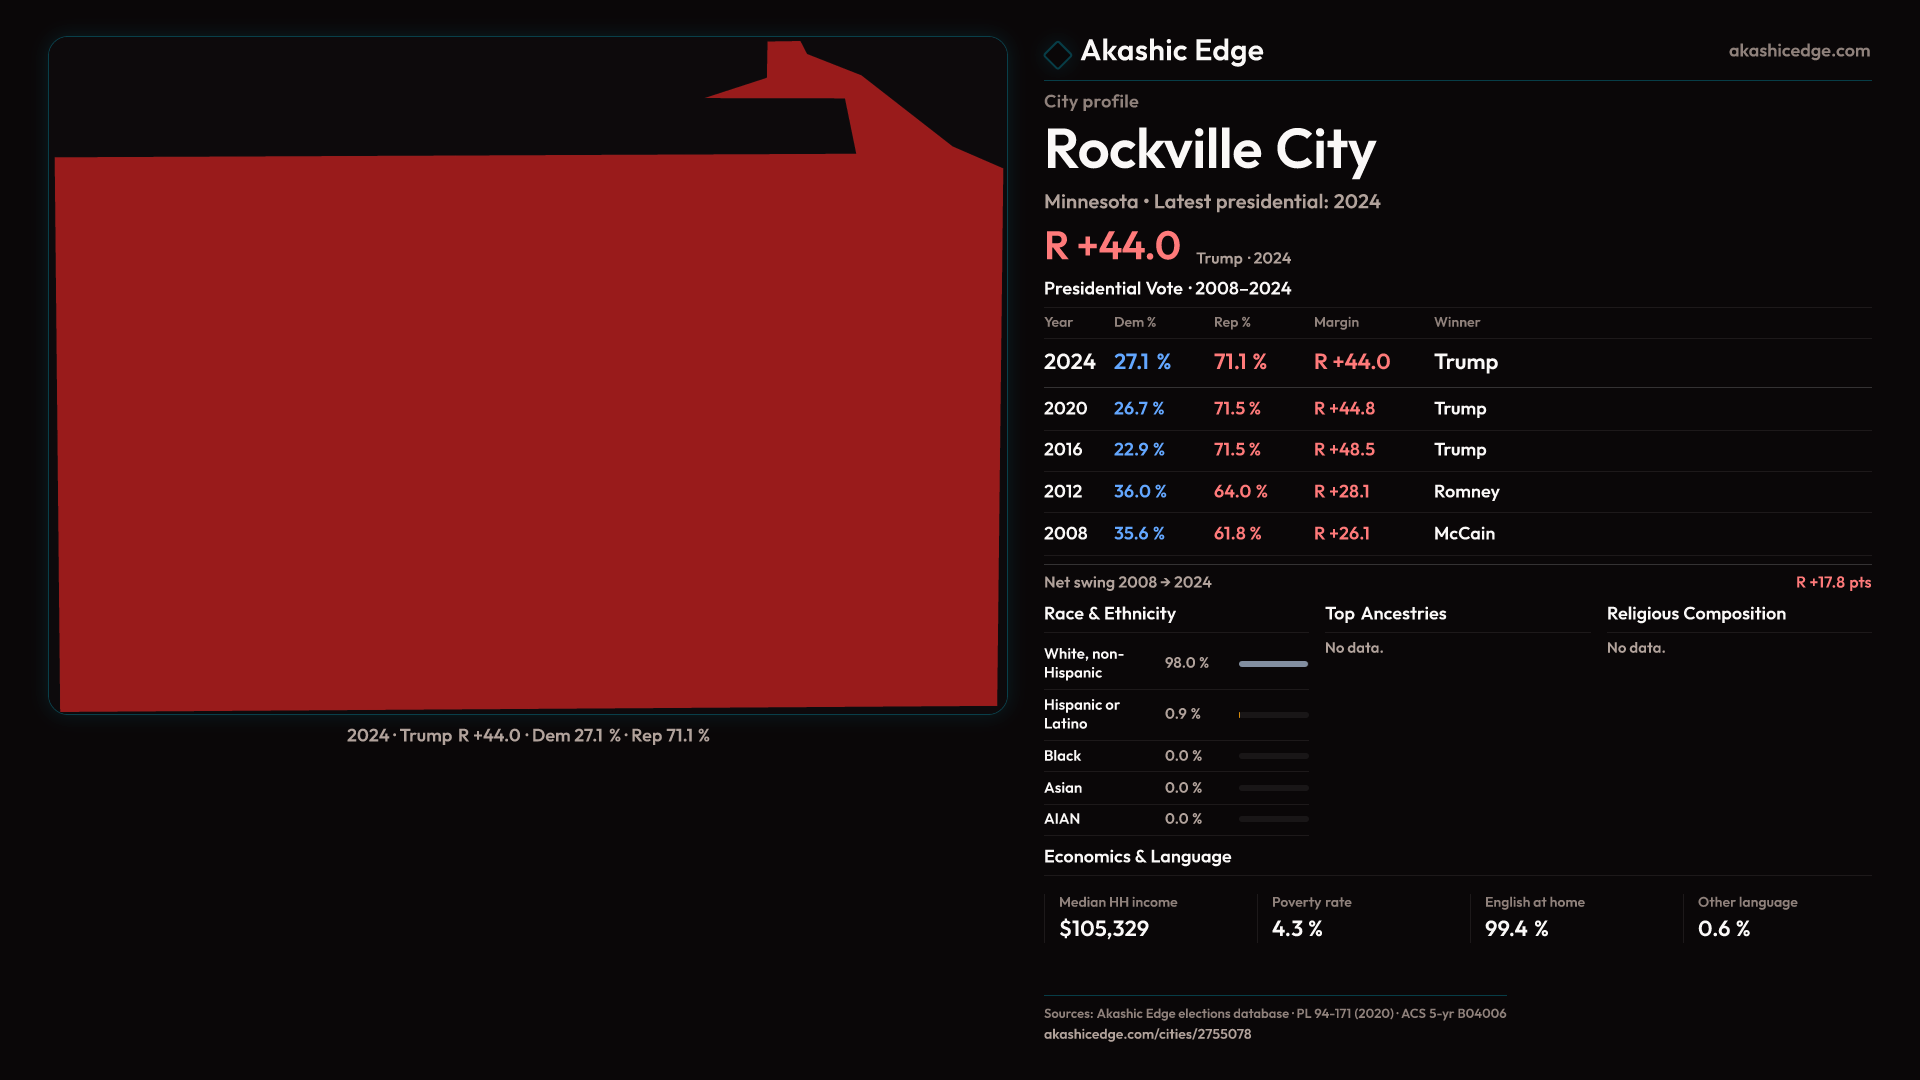
Task: Click the Akashic Edge diamond logo icon
Action: click(1057, 54)
